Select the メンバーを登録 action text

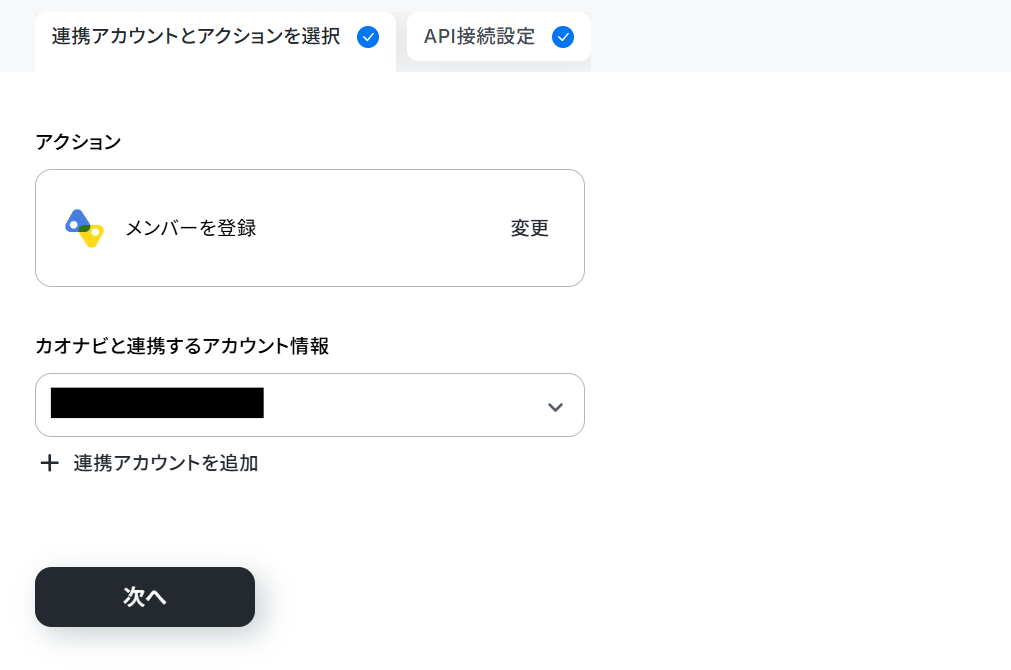tap(191, 228)
